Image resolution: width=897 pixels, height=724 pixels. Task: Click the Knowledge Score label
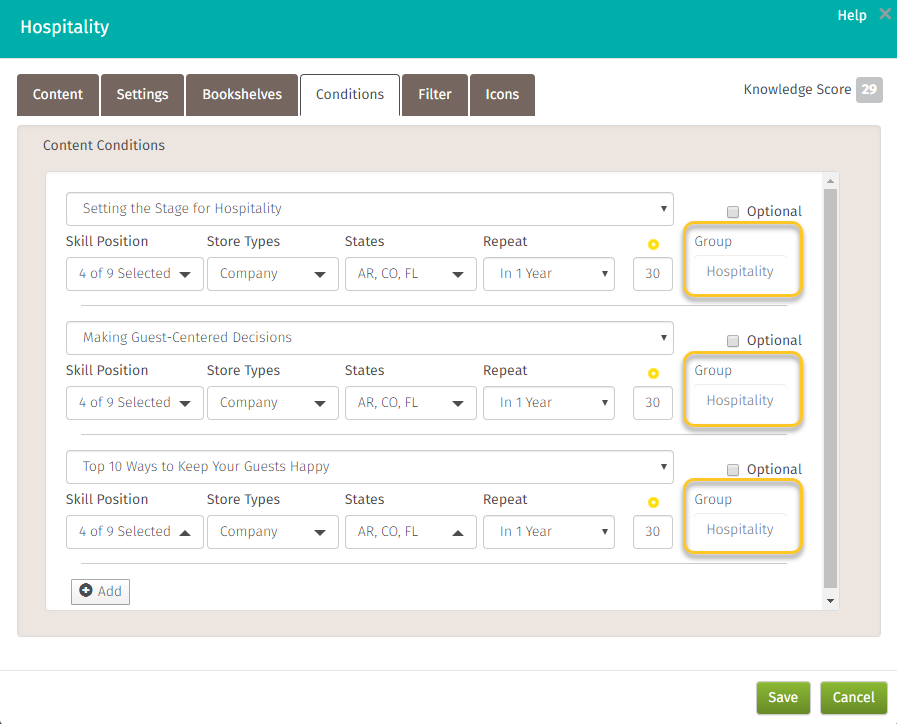(797, 90)
